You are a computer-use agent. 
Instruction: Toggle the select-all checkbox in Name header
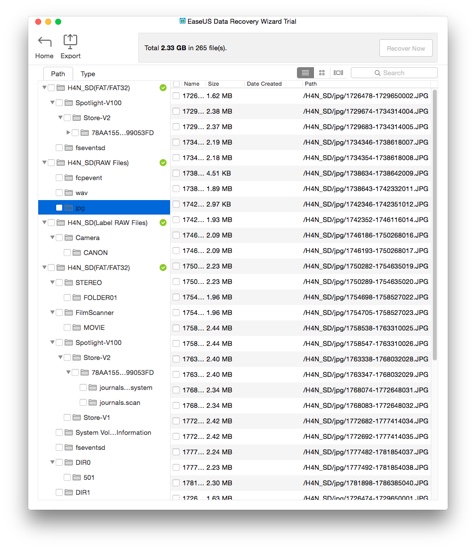(x=176, y=84)
